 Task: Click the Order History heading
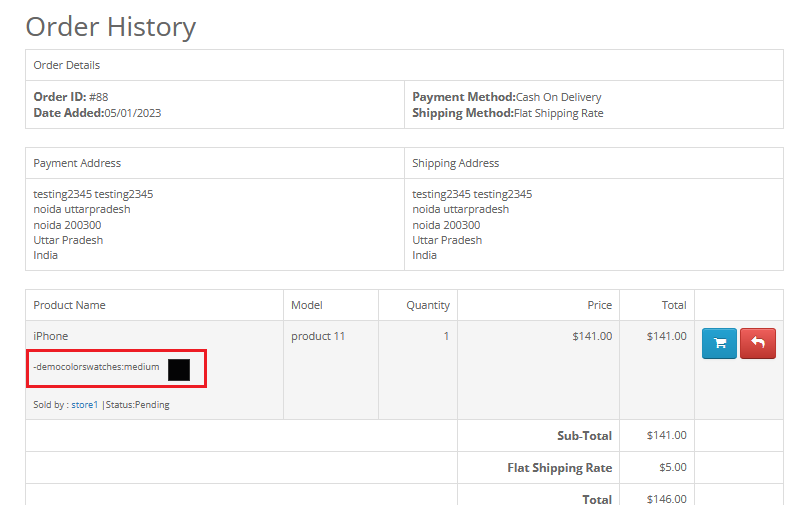[110, 27]
